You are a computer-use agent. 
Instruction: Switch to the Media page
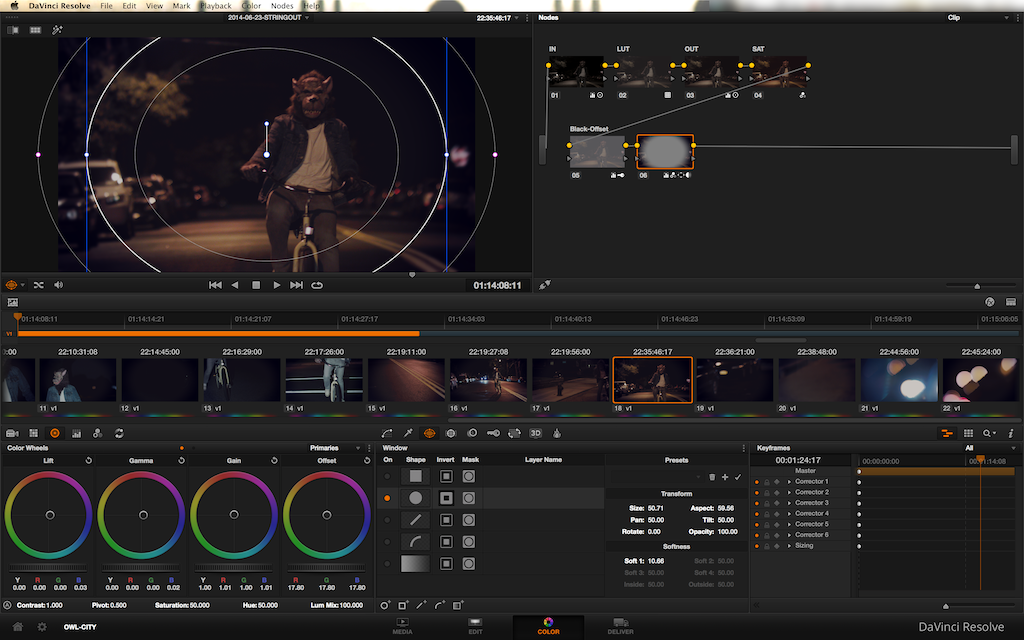pos(402,626)
